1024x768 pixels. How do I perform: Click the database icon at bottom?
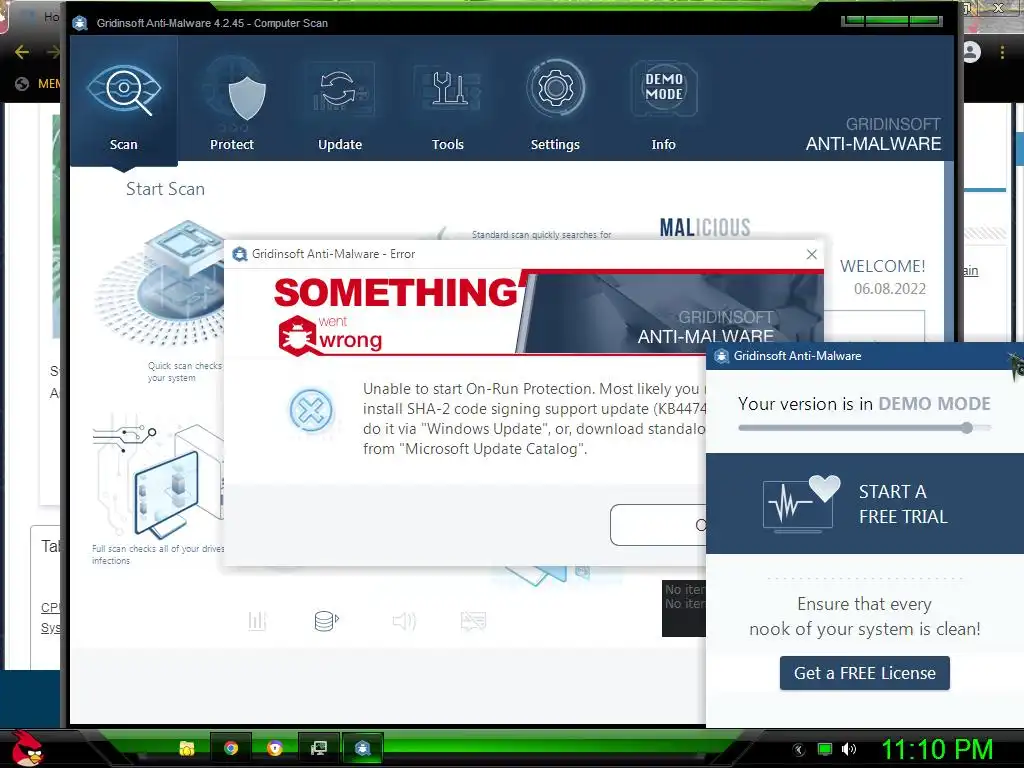pos(327,620)
